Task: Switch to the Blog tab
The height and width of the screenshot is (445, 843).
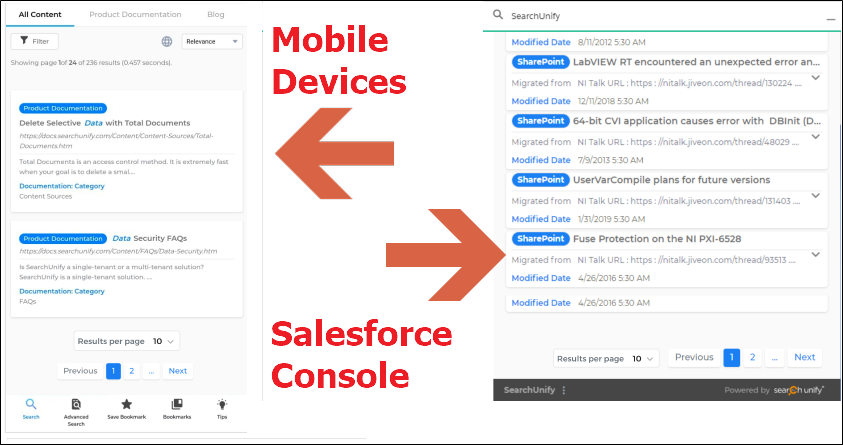Action: [x=216, y=15]
